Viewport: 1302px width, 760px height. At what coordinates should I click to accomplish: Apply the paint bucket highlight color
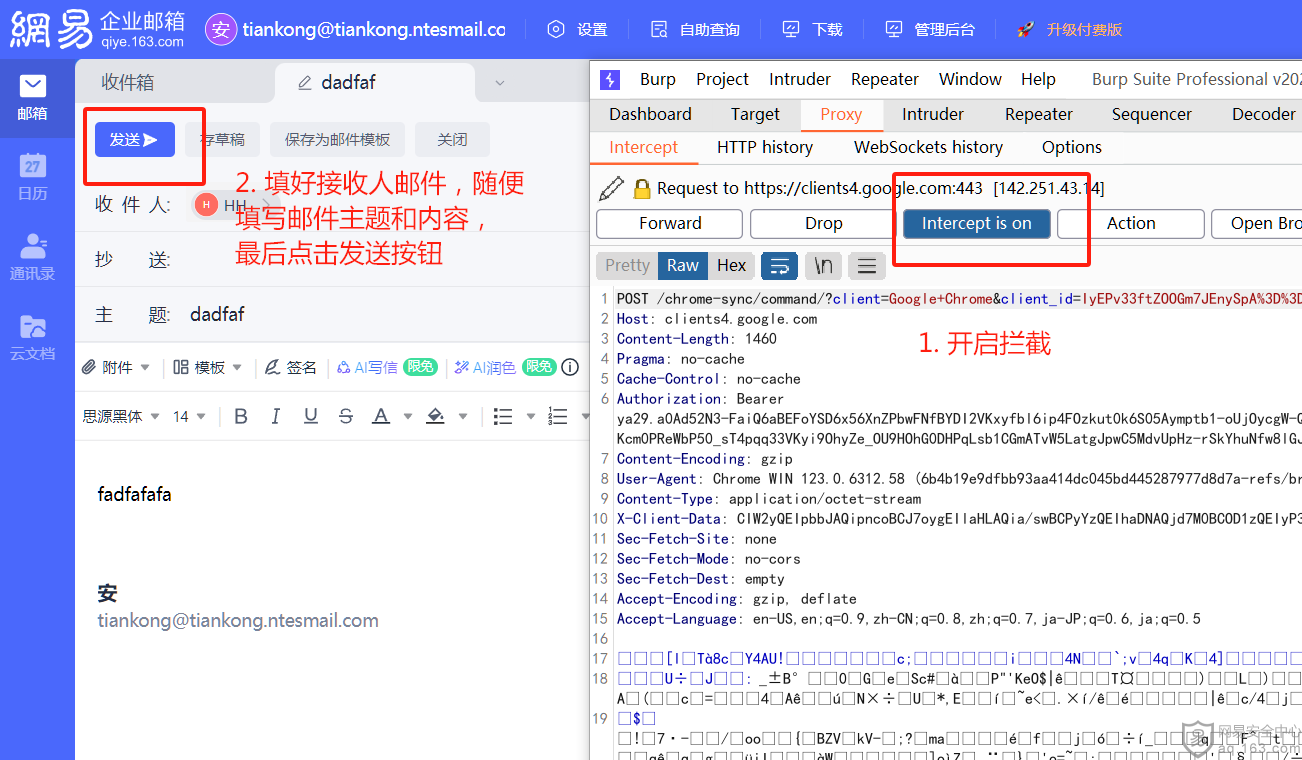coord(435,416)
